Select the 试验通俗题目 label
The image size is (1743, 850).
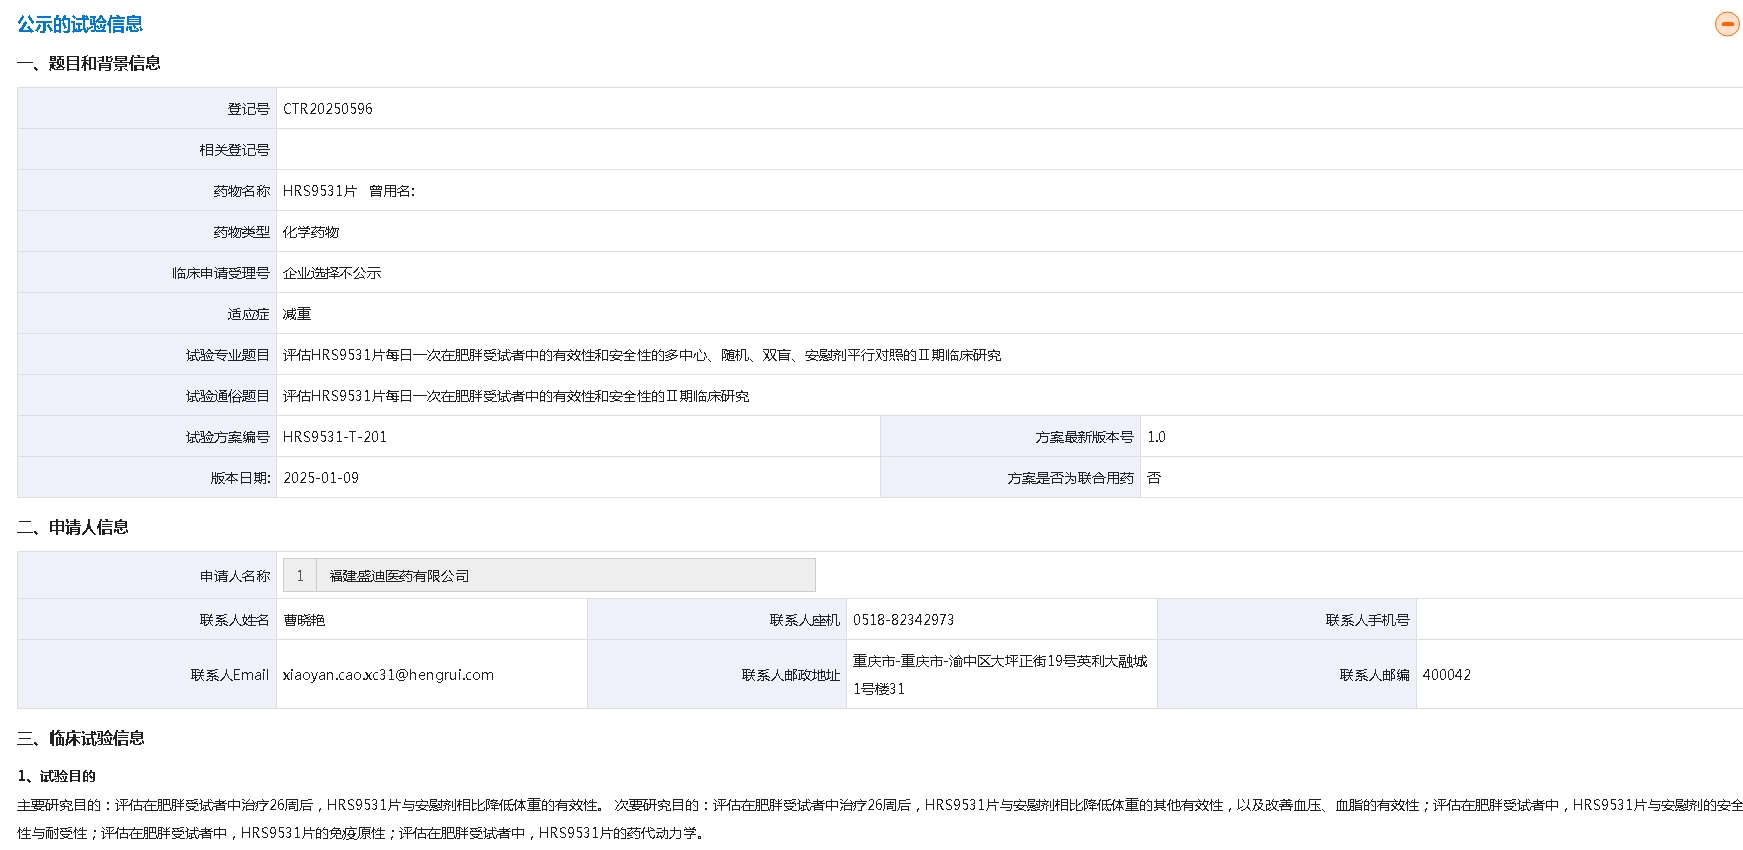tap(228, 396)
